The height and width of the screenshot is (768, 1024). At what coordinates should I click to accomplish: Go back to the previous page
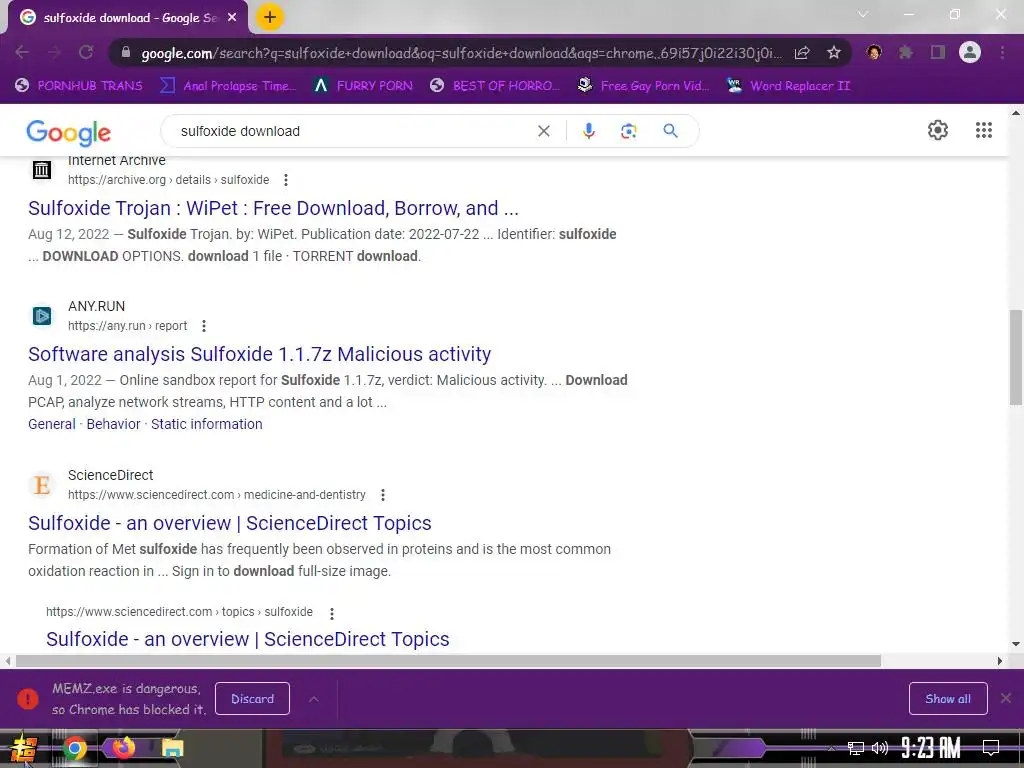22,52
